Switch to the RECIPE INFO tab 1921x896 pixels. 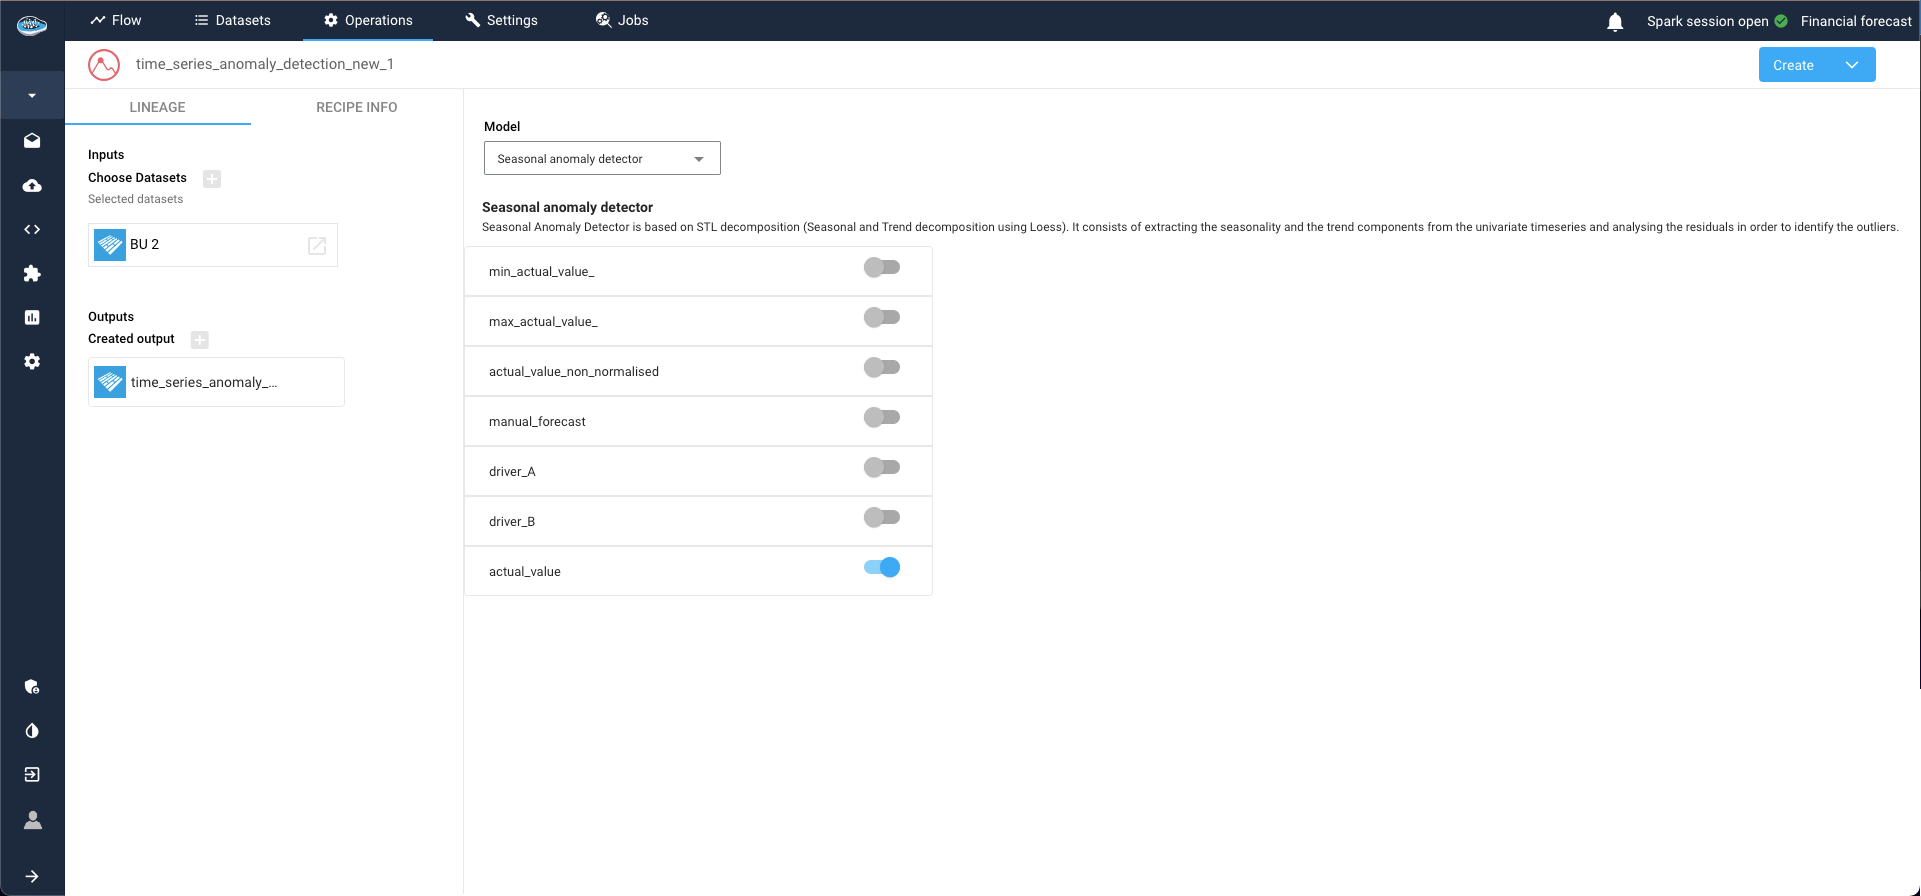coord(356,107)
